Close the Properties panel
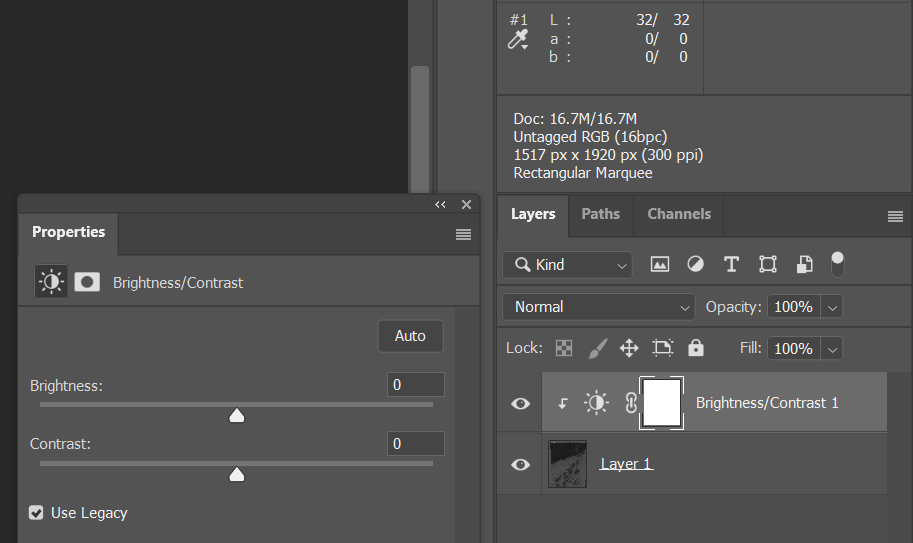 466,204
